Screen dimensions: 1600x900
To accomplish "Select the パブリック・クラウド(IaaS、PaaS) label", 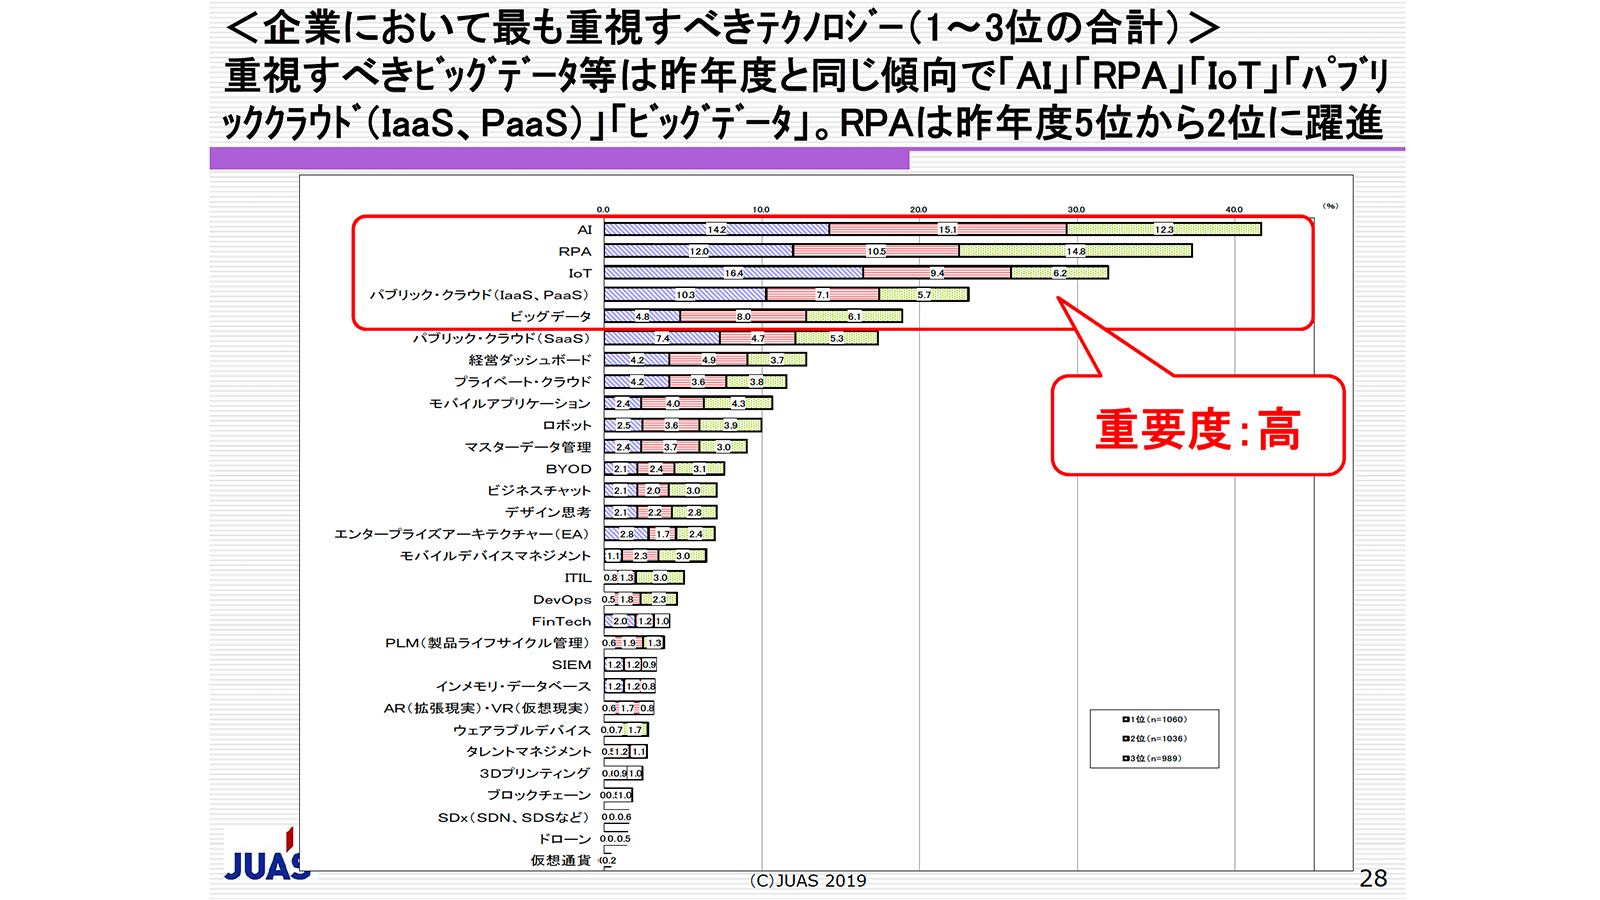I will tap(480, 295).
